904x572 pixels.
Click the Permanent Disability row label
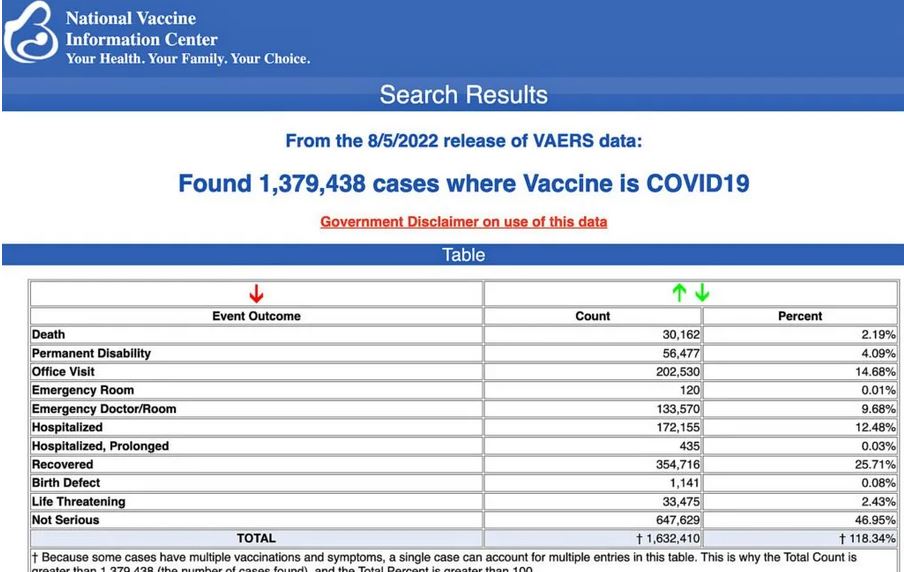pos(91,353)
